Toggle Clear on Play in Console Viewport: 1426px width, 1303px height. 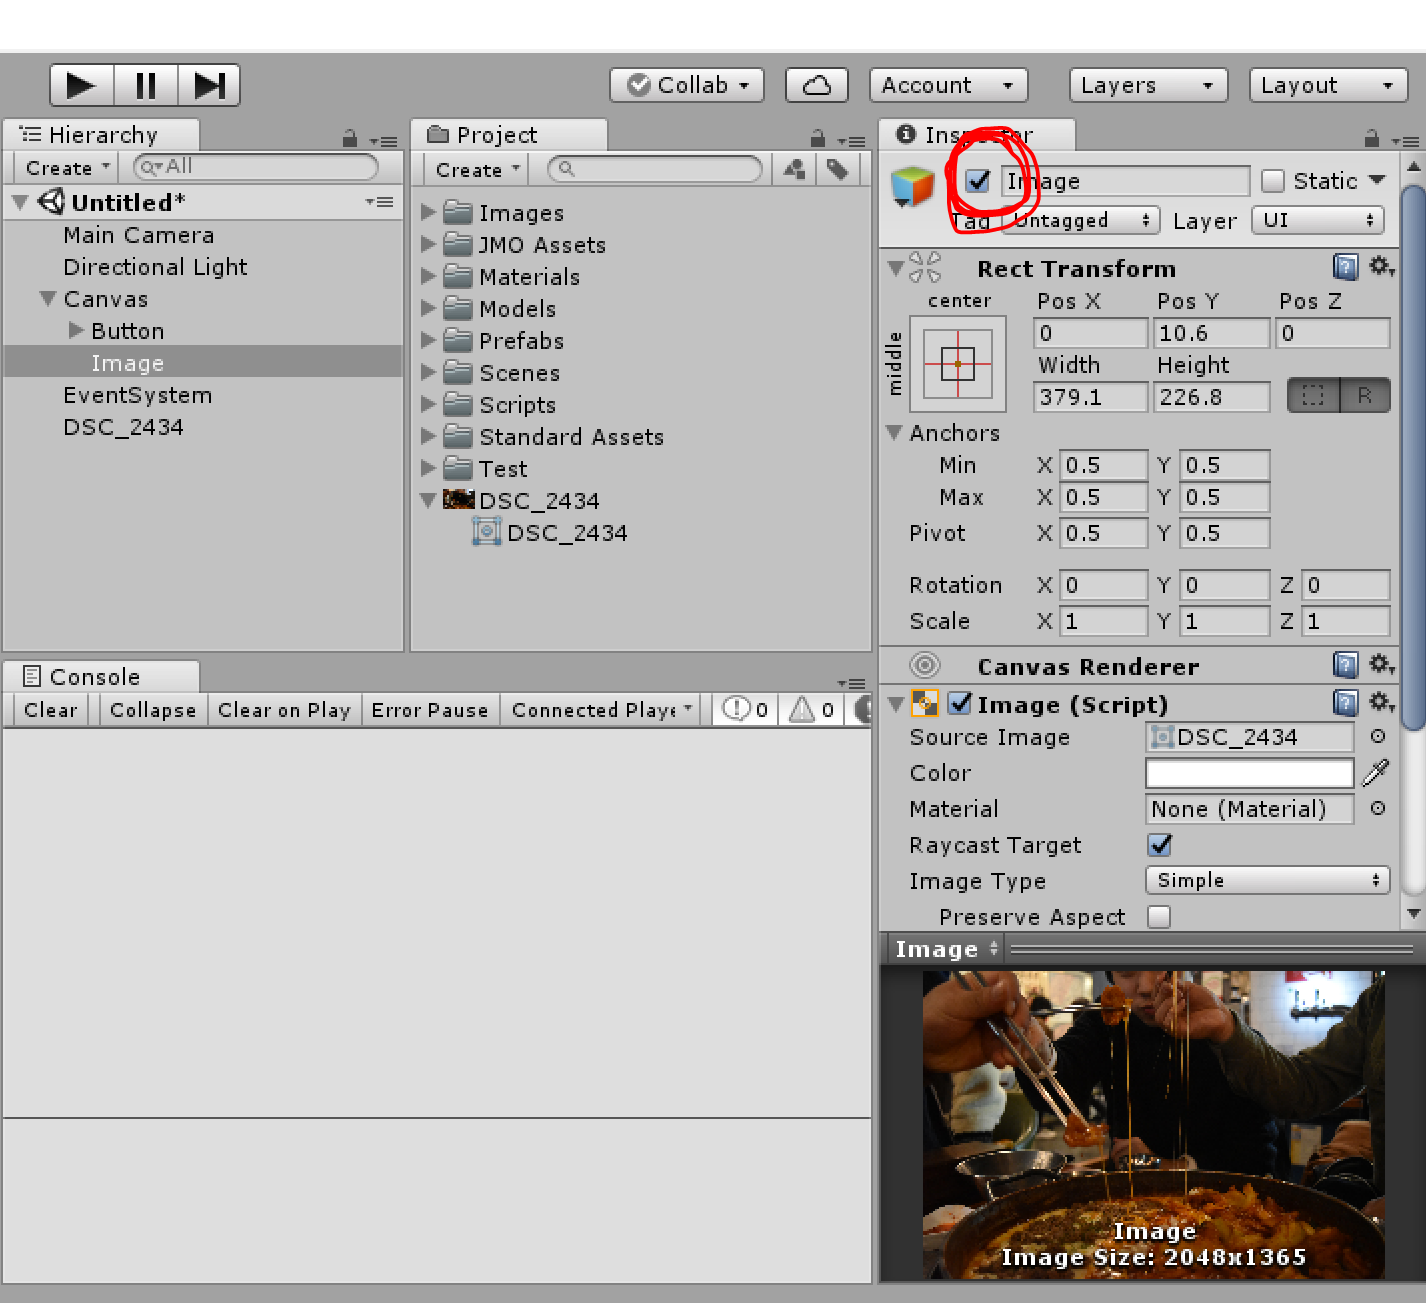coord(284,710)
